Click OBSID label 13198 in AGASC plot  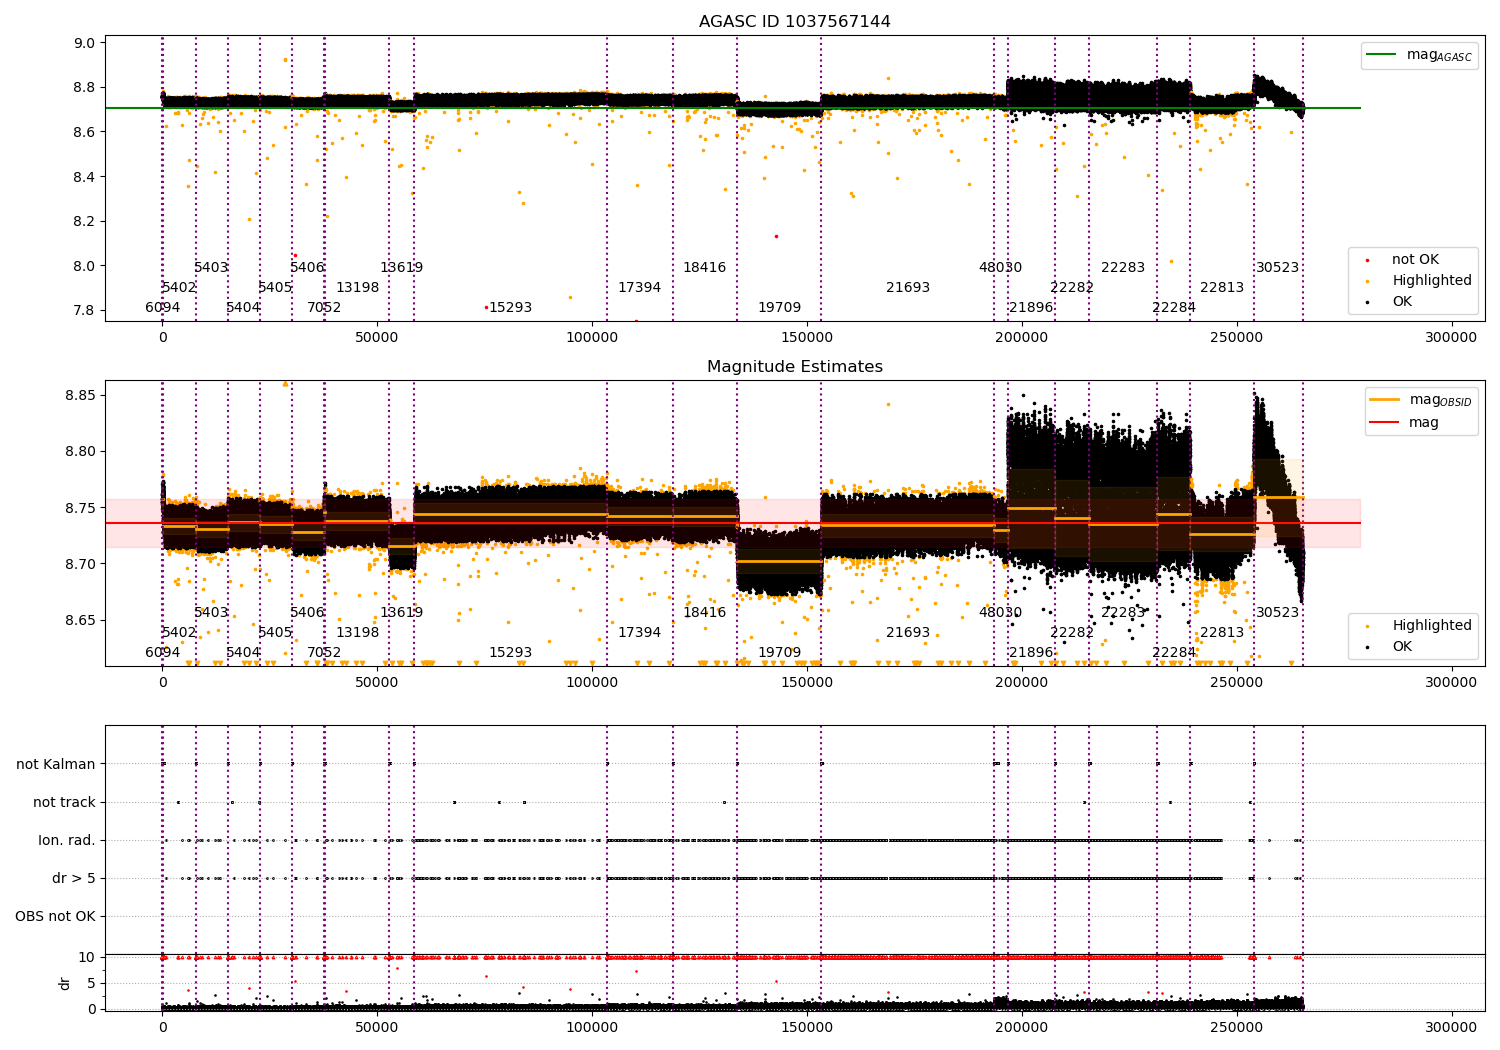tap(357, 288)
